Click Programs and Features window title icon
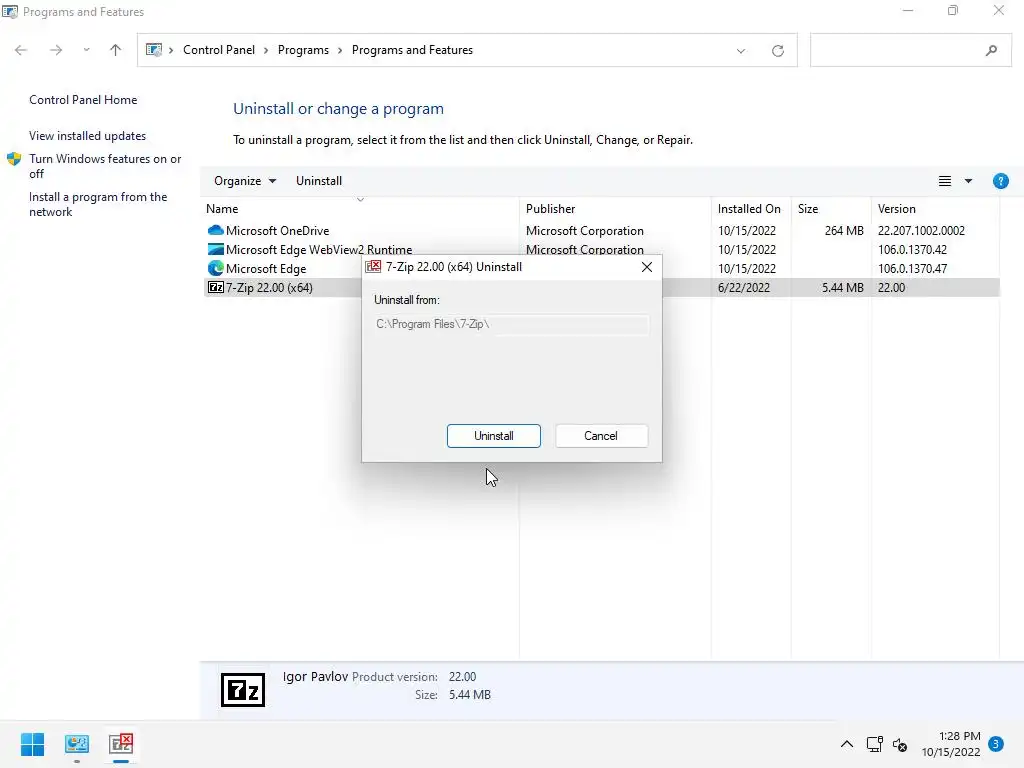Image resolution: width=1024 pixels, height=768 pixels. click(x=10, y=12)
